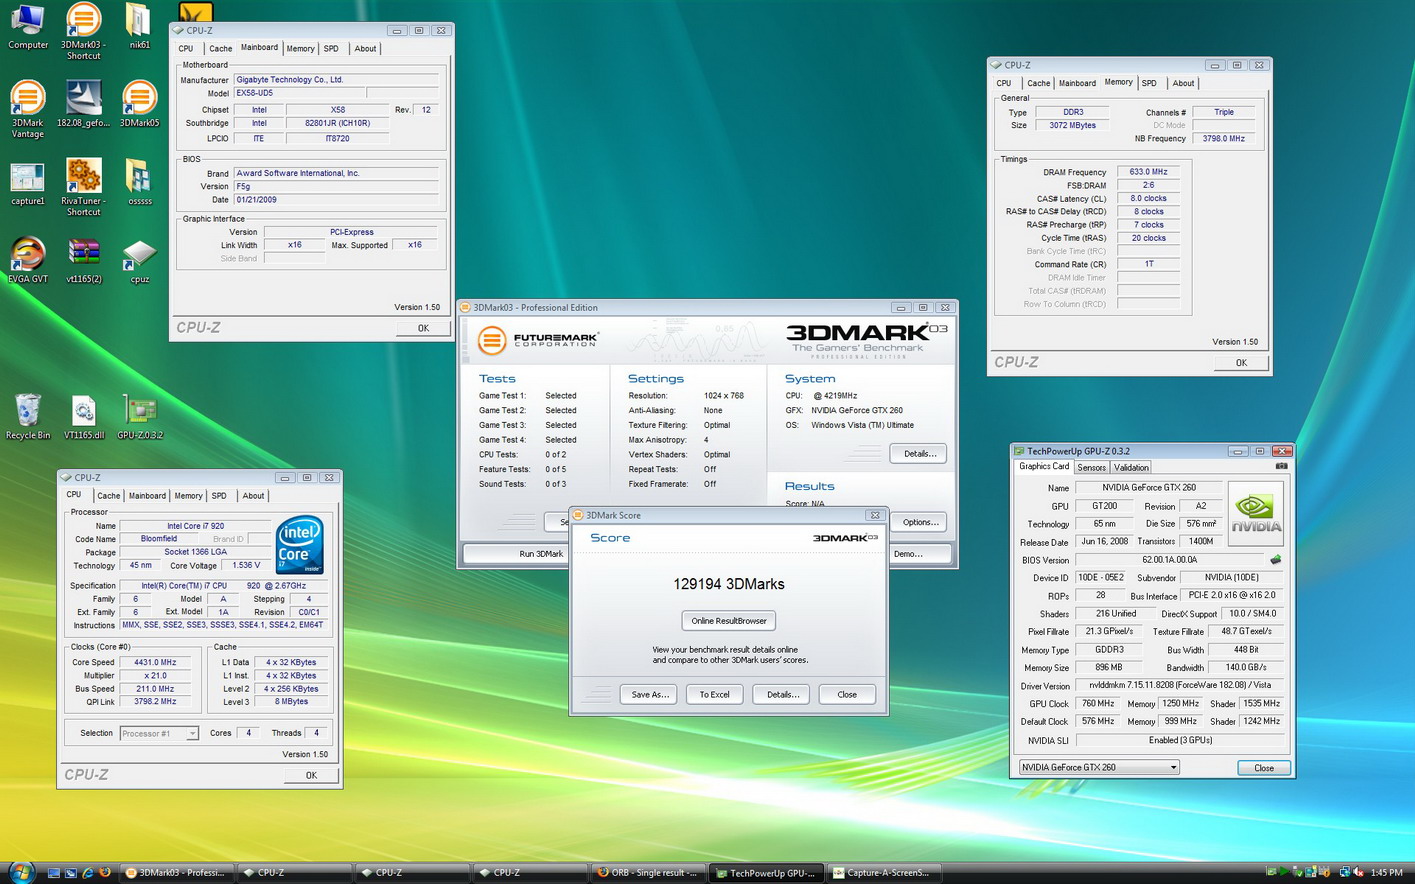This screenshot has width=1415, height=884.
Task: Click Online ResultBrowser button
Action: pos(729,621)
